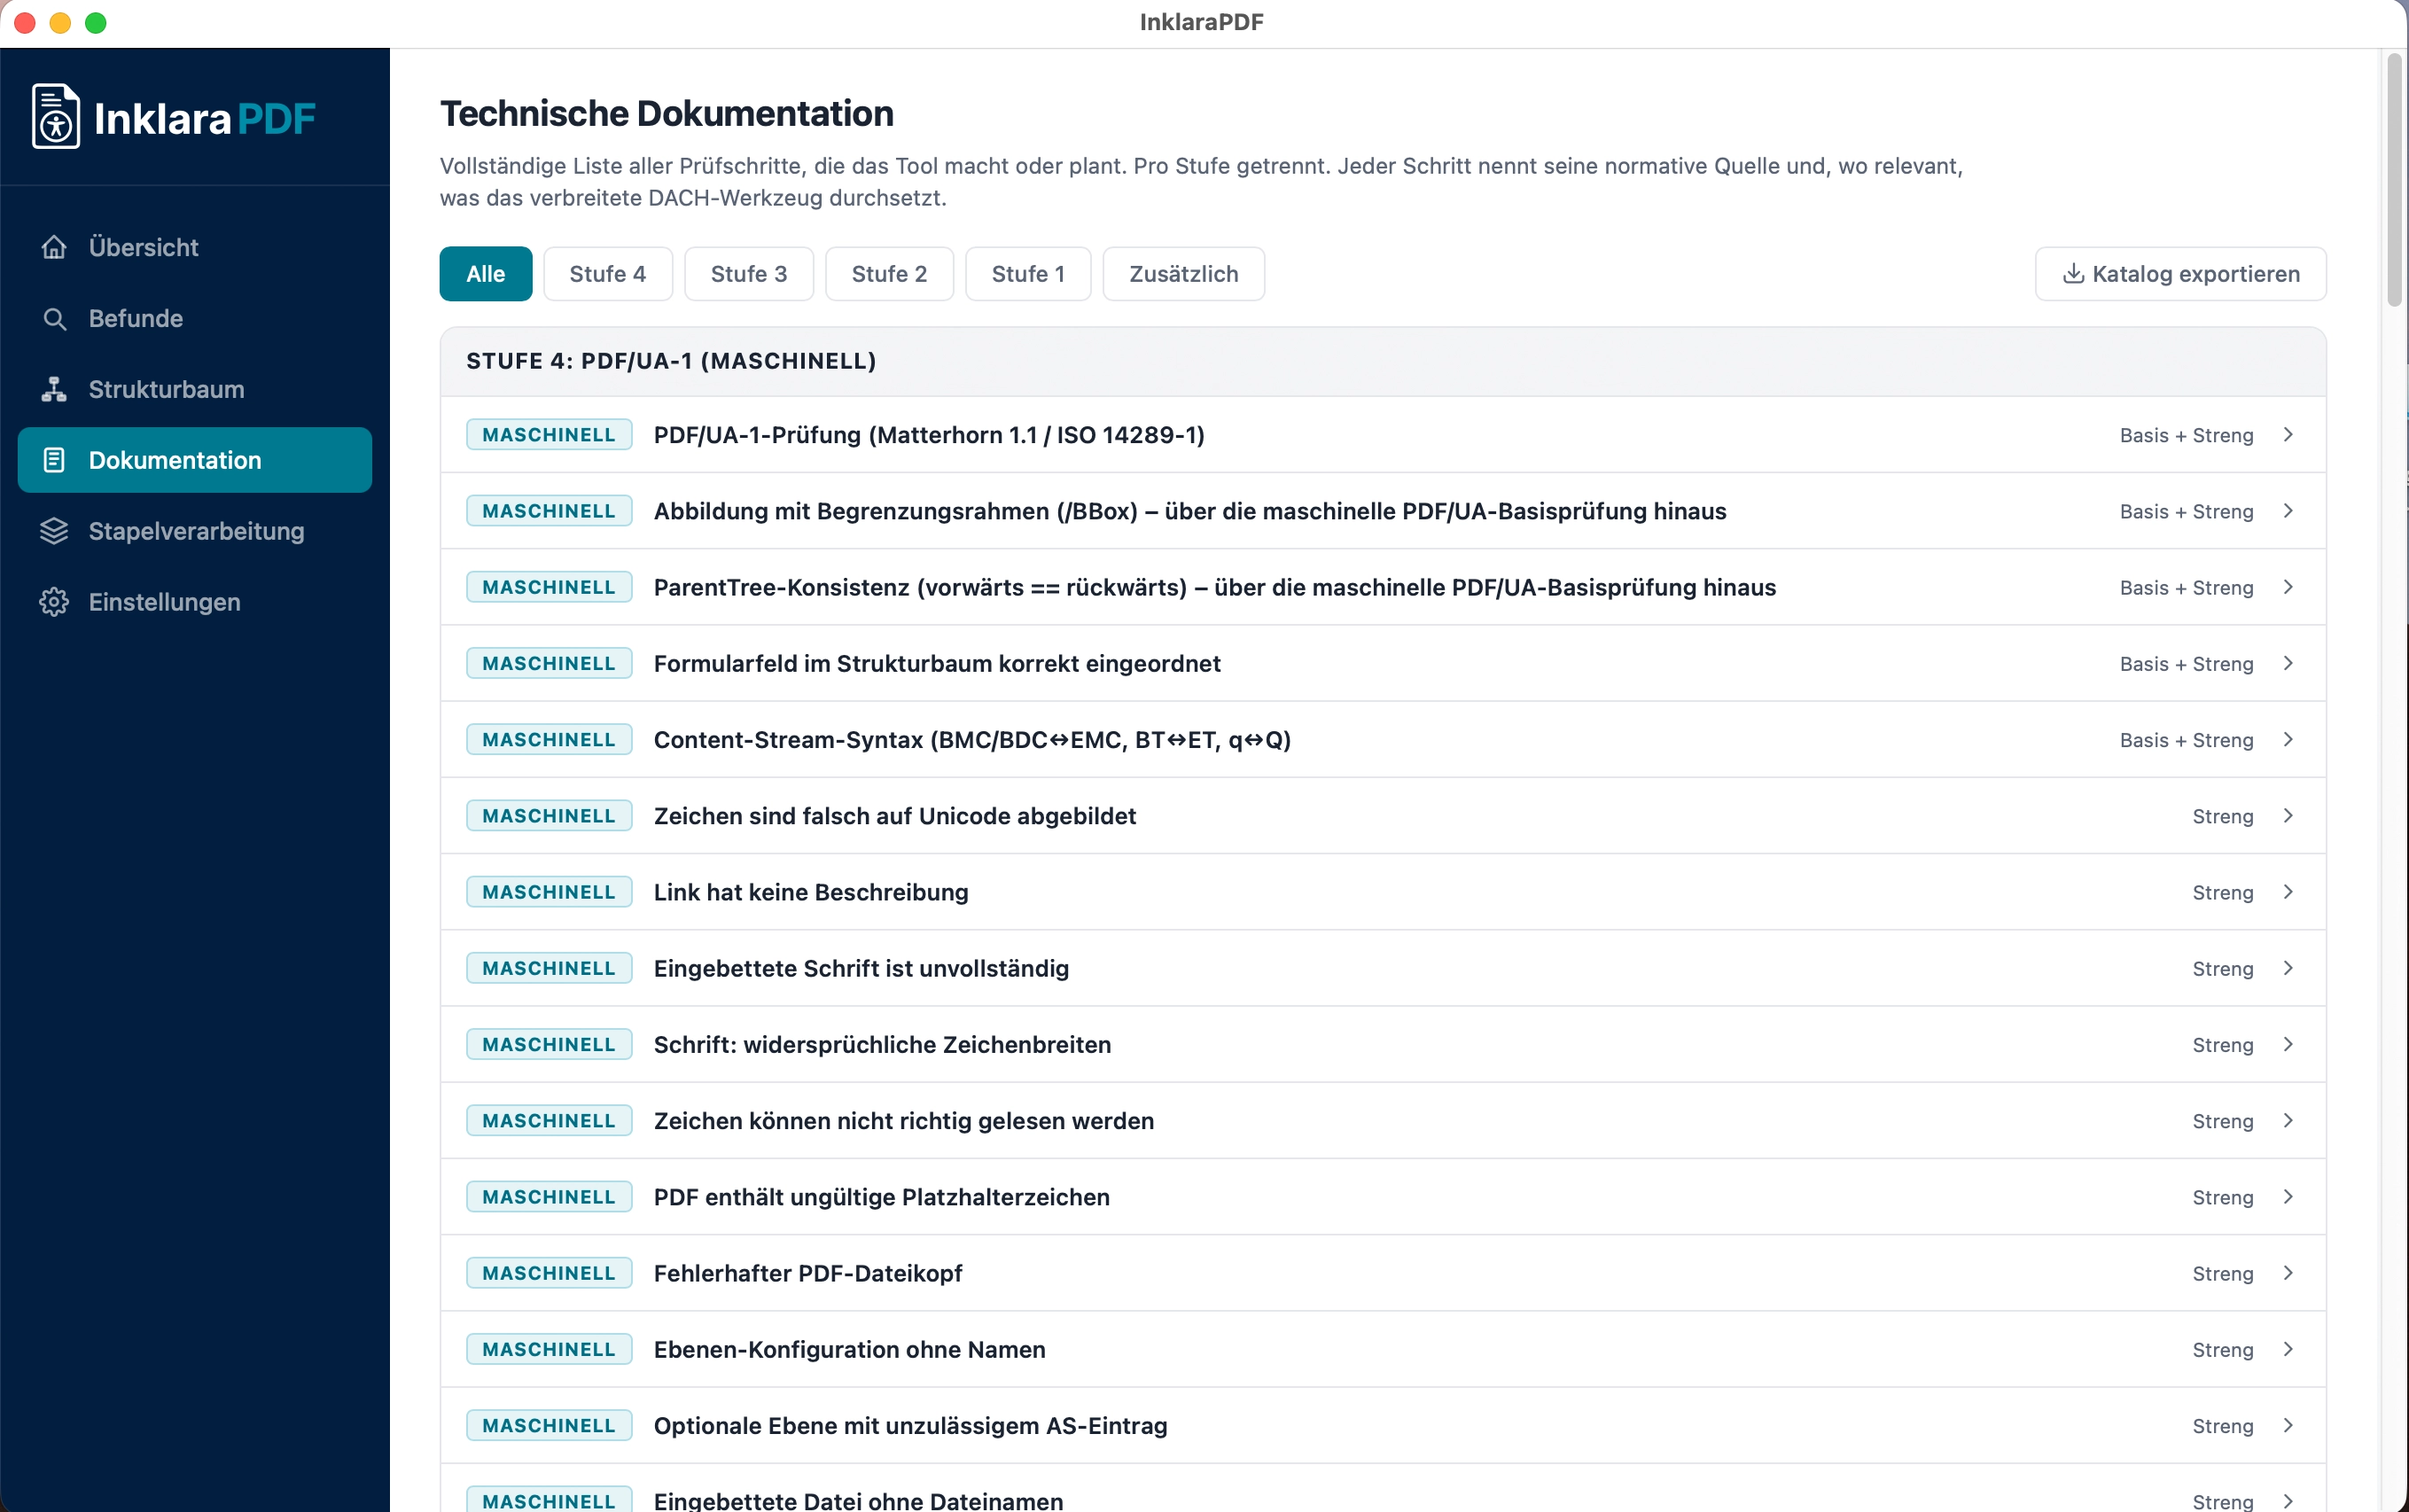Expand Link hat keine Beschreibung chevron
The width and height of the screenshot is (2409, 1512).
(x=2288, y=892)
